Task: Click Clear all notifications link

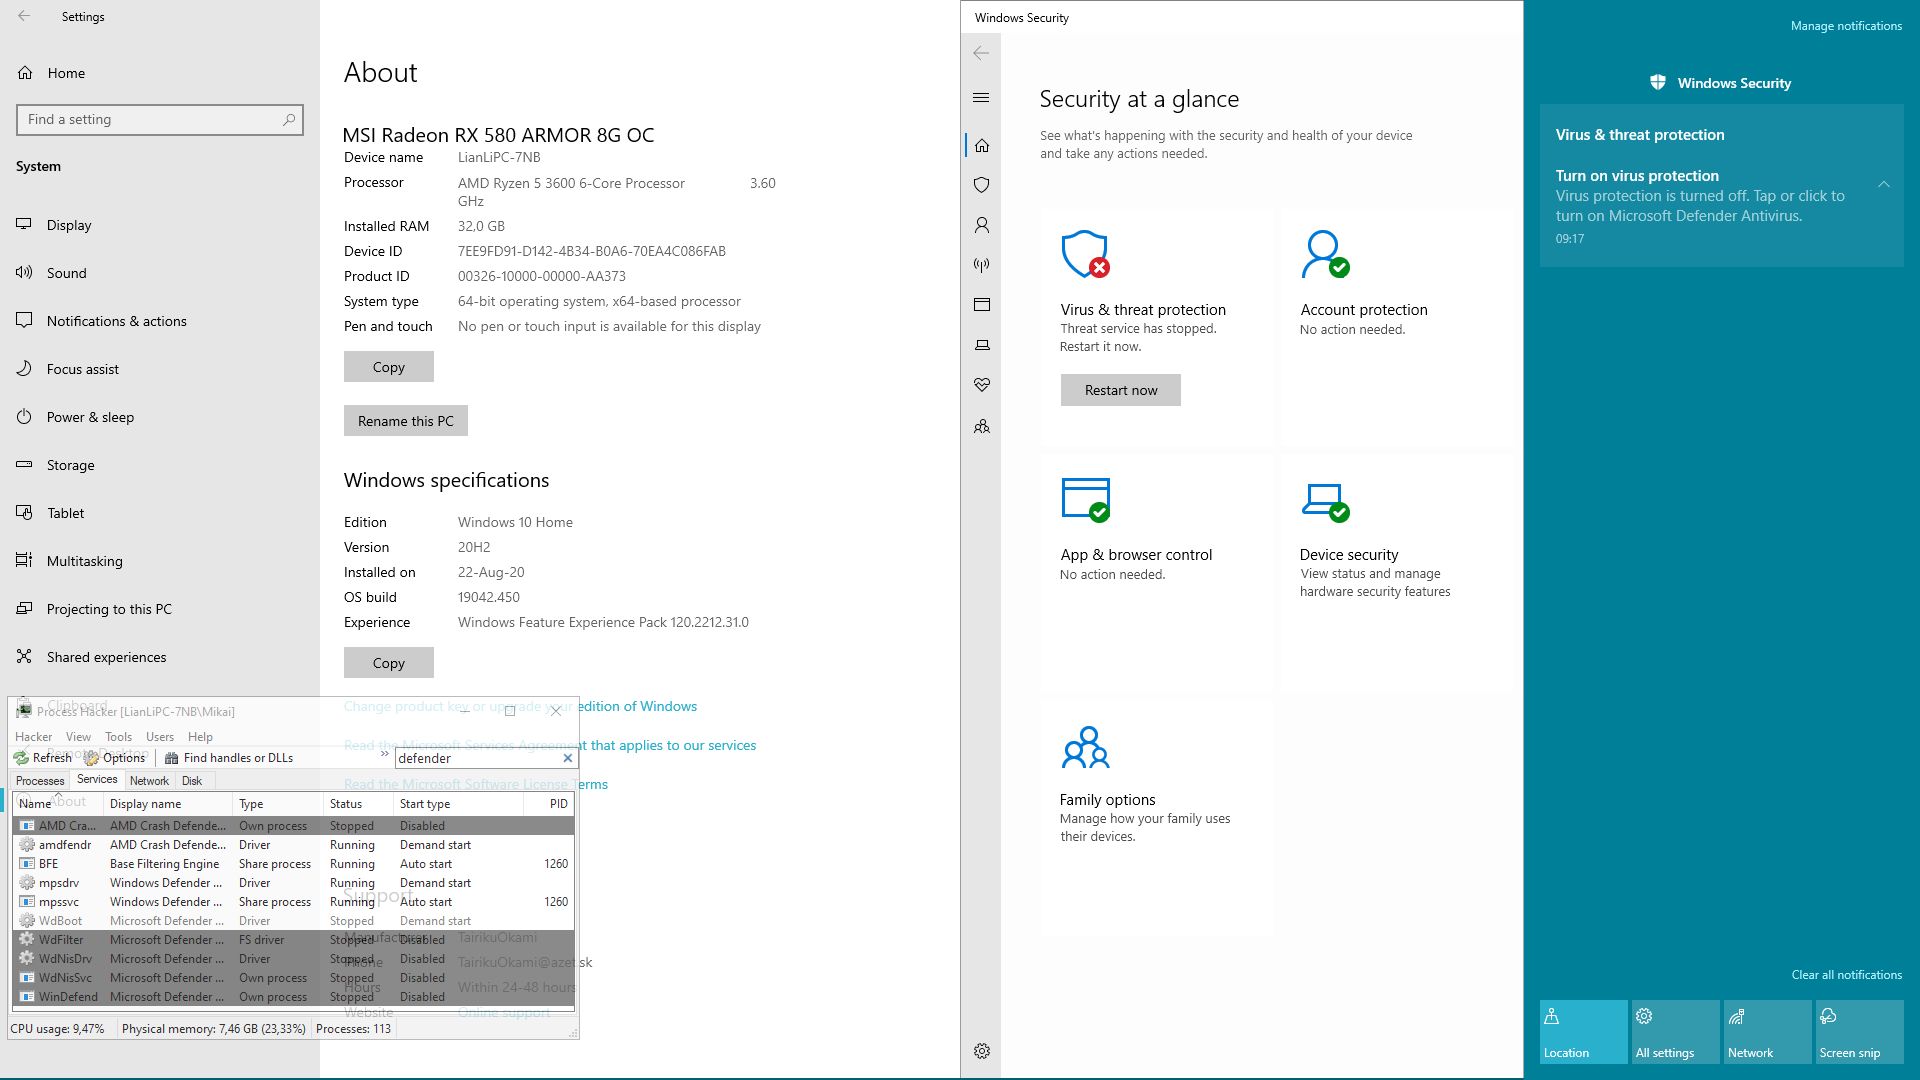Action: (1846, 975)
